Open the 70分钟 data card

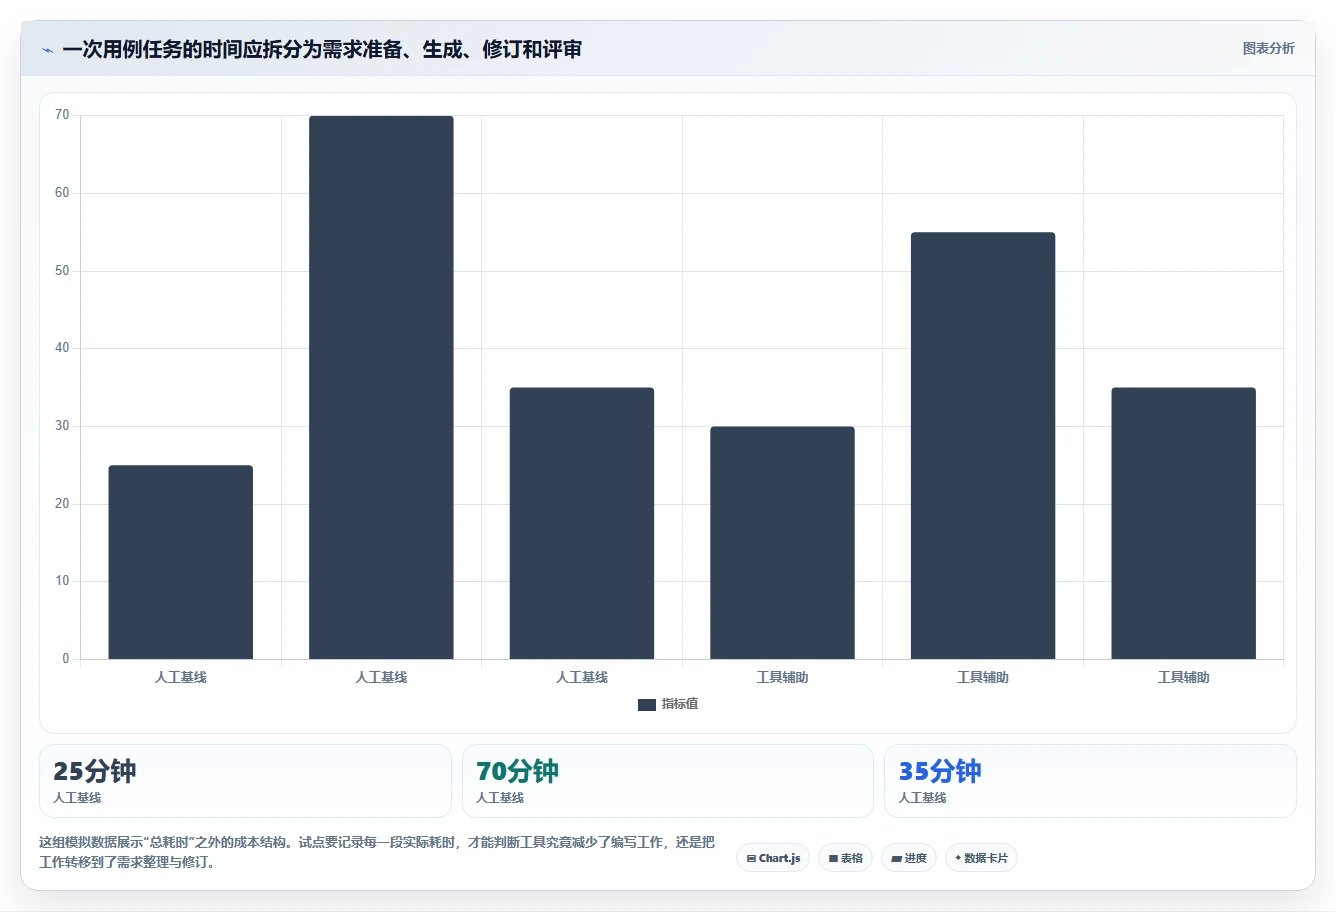click(x=668, y=781)
